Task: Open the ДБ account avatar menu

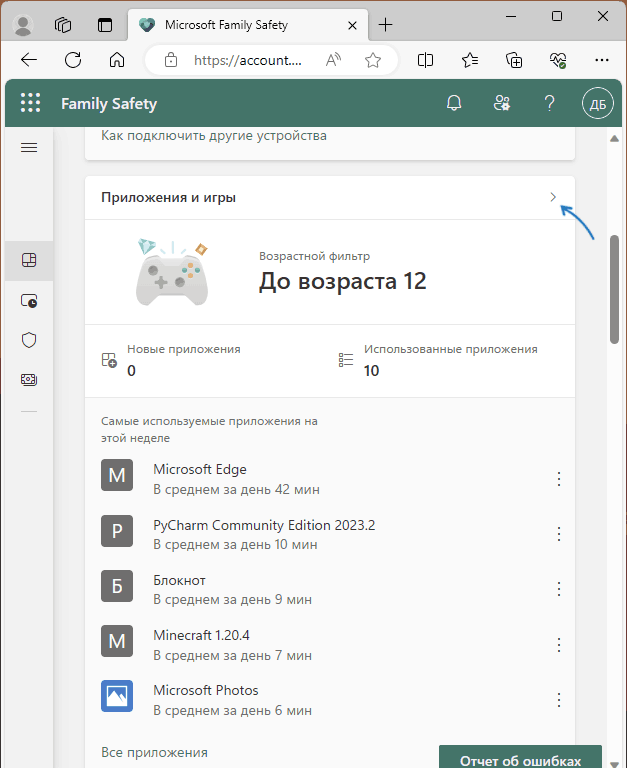Action: (598, 103)
